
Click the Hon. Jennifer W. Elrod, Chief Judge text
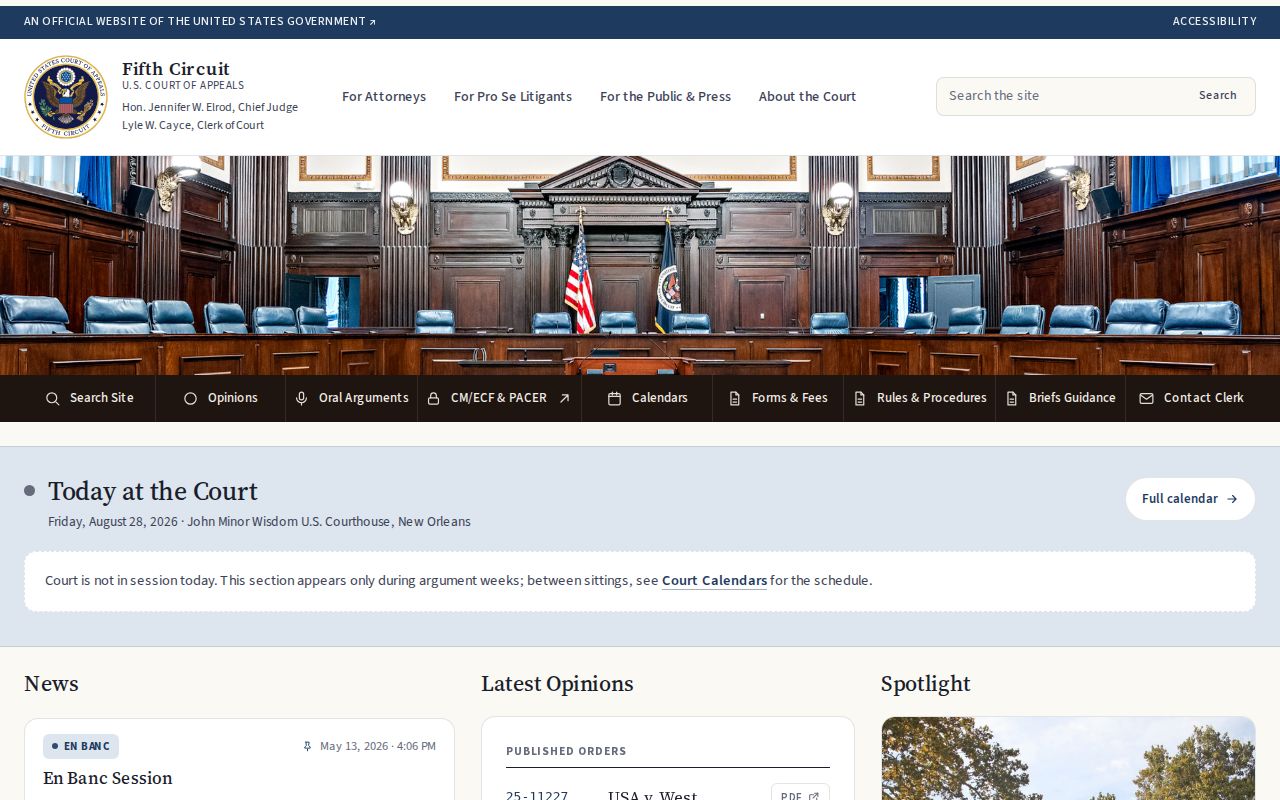click(x=210, y=107)
